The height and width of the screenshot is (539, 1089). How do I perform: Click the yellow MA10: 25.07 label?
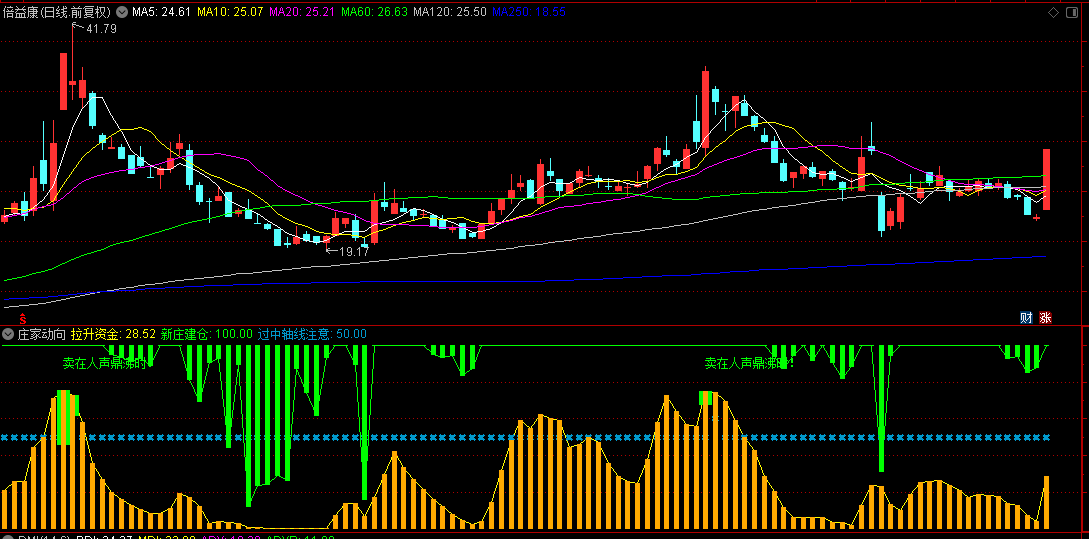pyautogui.click(x=231, y=12)
